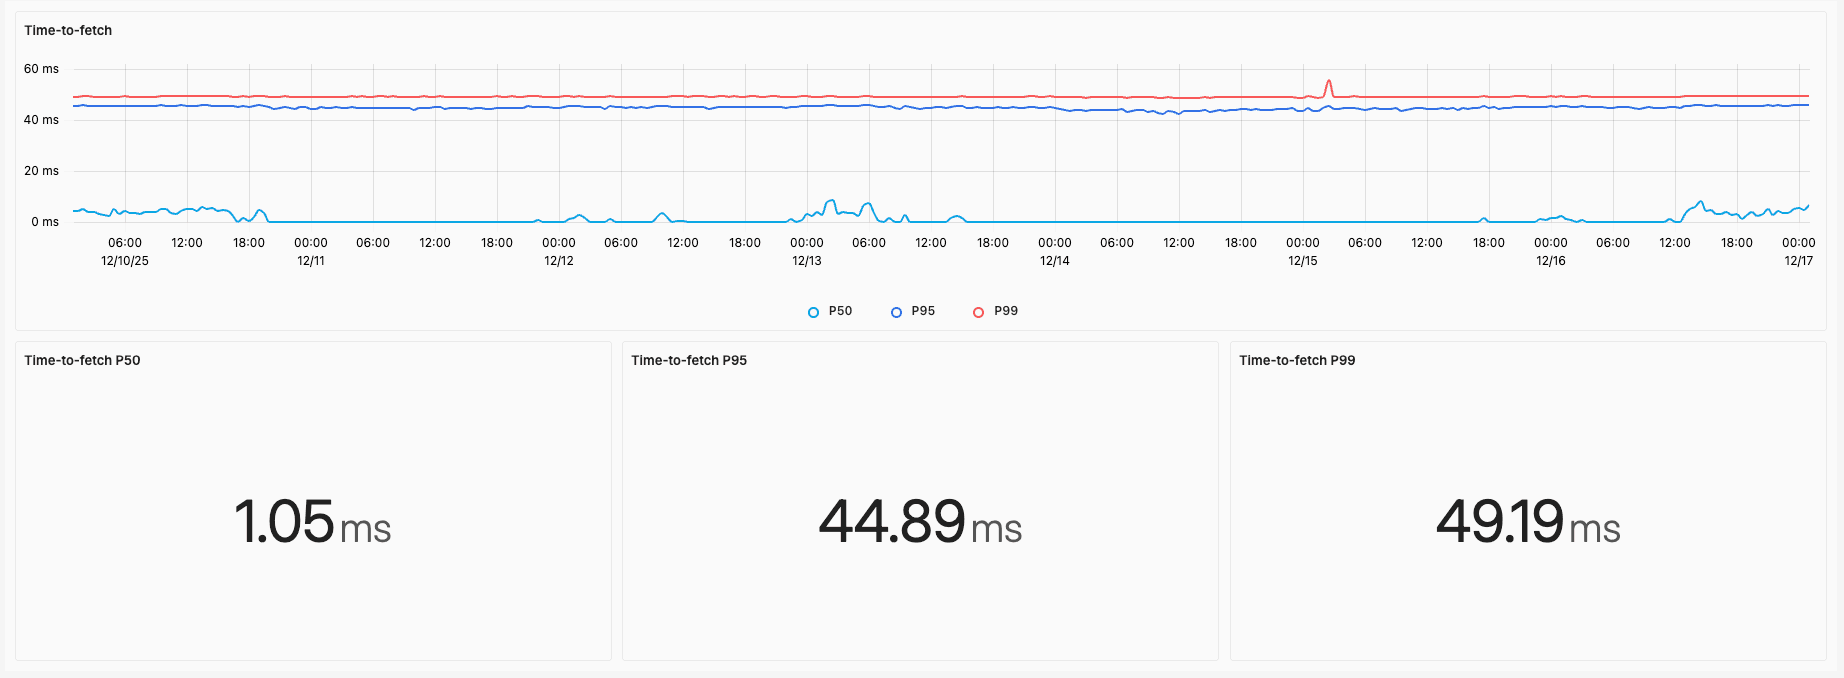Click the 0 ms y-axis label
This screenshot has height=678, width=1844.
45,222
